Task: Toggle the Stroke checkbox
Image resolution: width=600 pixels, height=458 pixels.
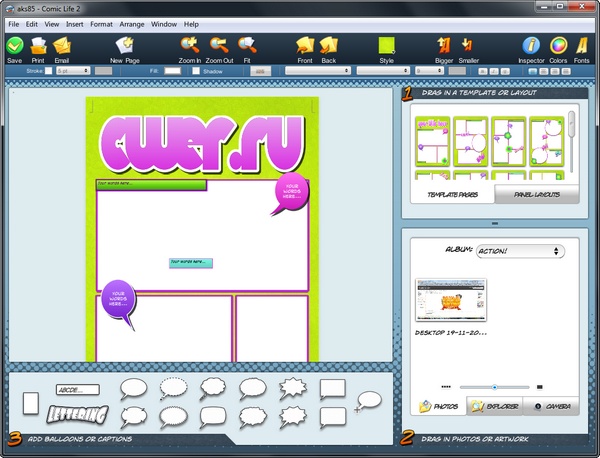Action: tap(48, 71)
